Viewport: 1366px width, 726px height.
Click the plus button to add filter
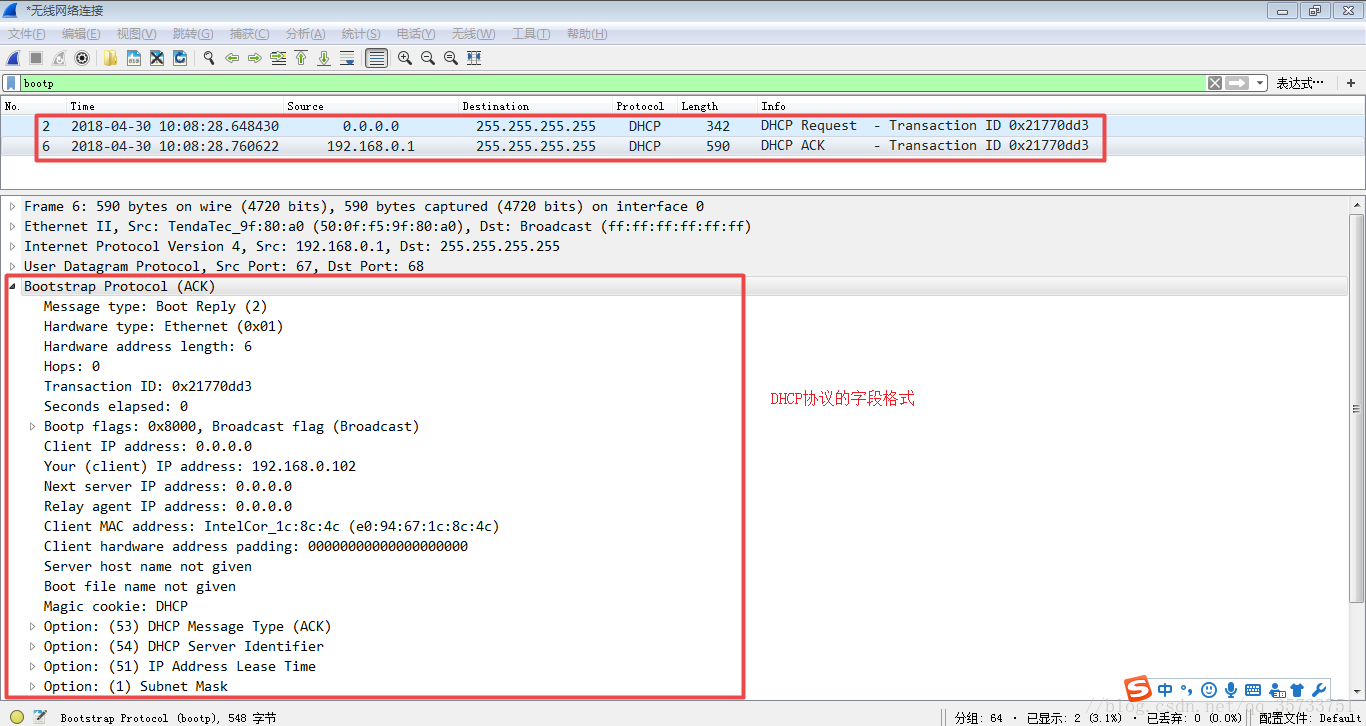tap(1351, 83)
